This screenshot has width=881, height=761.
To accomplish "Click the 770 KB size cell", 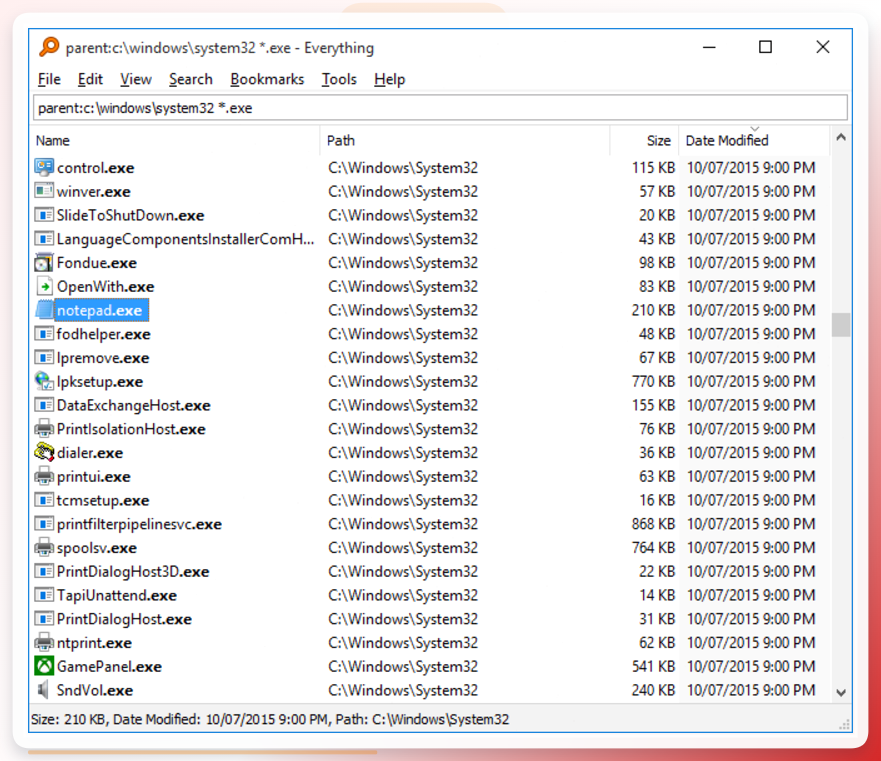I will (x=653, y=381).
